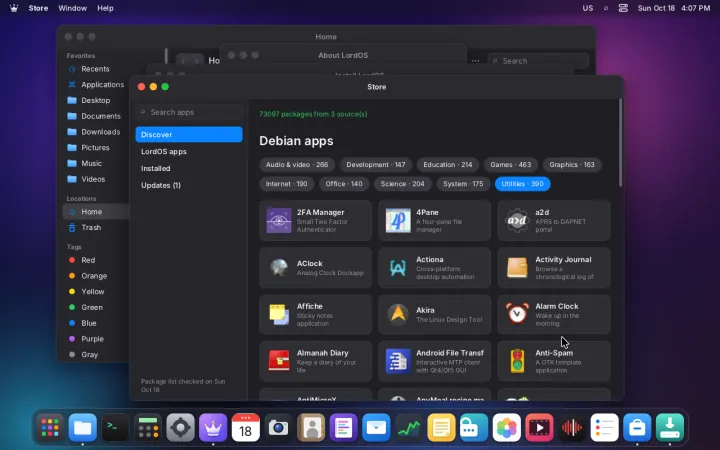The width and height of the screenshot is (720, 450).
Task: Click the crown system menu icon
Action: [x=14, y=8]
